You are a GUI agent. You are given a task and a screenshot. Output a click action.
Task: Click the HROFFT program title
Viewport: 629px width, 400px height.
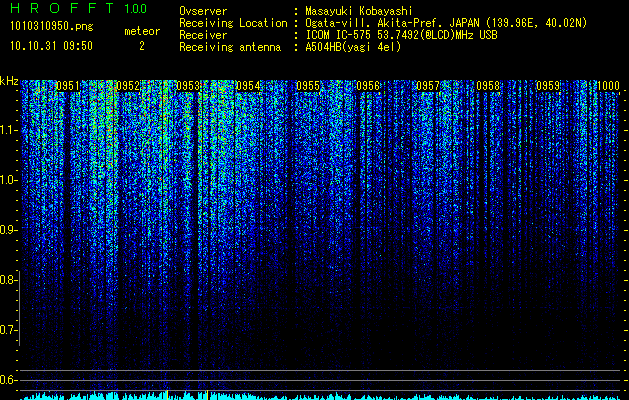[62, 8]
